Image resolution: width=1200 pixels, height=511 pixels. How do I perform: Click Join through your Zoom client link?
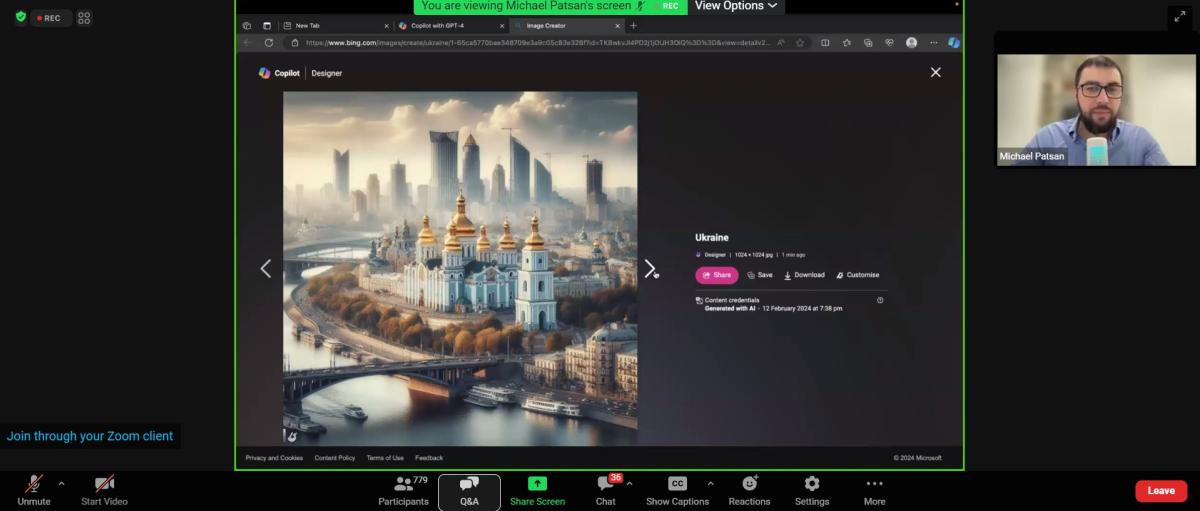(x=90, y=436)
